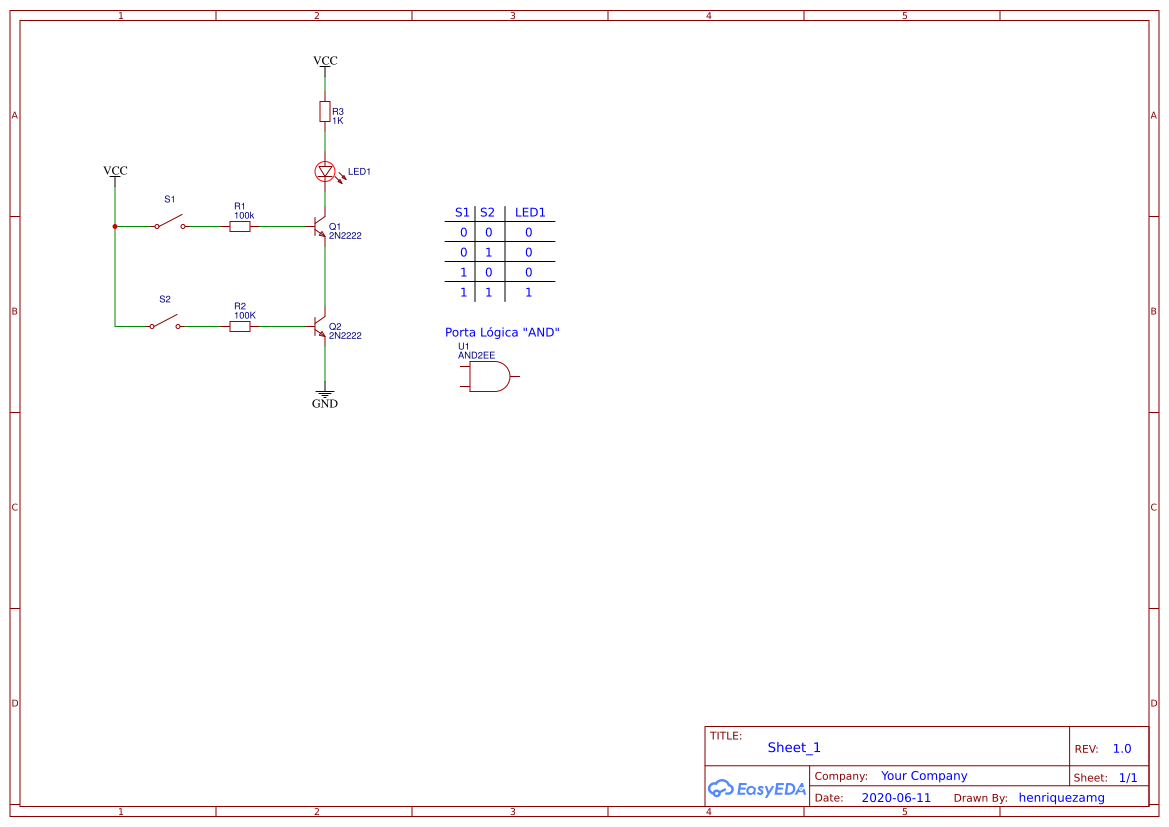Select the U1 AND2EE gate symbol
Viewport: 1169px width, 827px height.
[x=490, y=376]
